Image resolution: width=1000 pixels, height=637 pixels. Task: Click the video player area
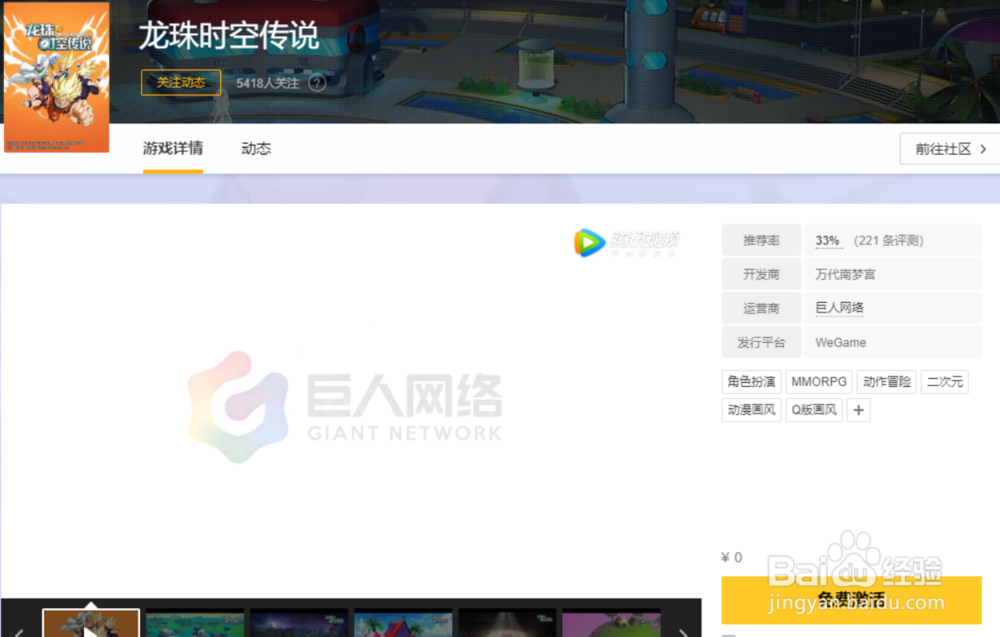point(351,402)
